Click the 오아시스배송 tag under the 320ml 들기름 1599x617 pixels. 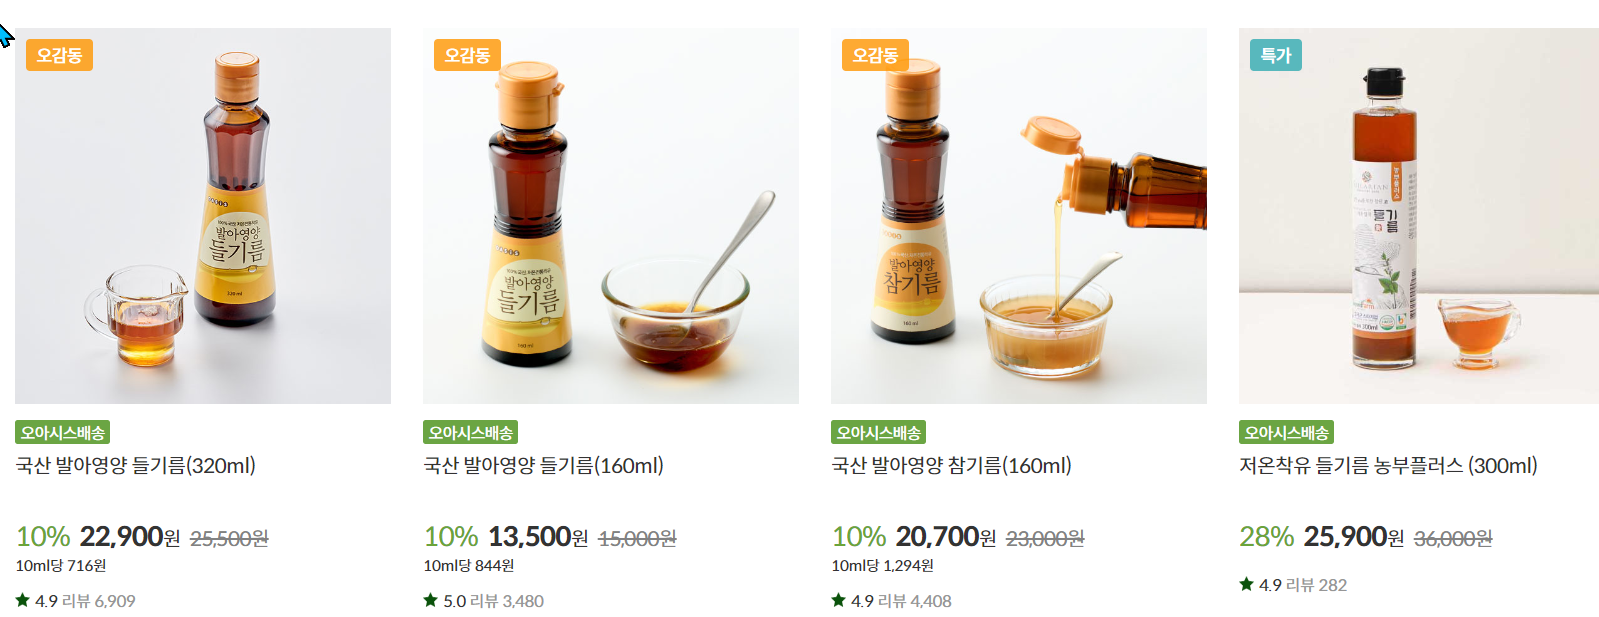pyautogui.click(x=63, y=432)
